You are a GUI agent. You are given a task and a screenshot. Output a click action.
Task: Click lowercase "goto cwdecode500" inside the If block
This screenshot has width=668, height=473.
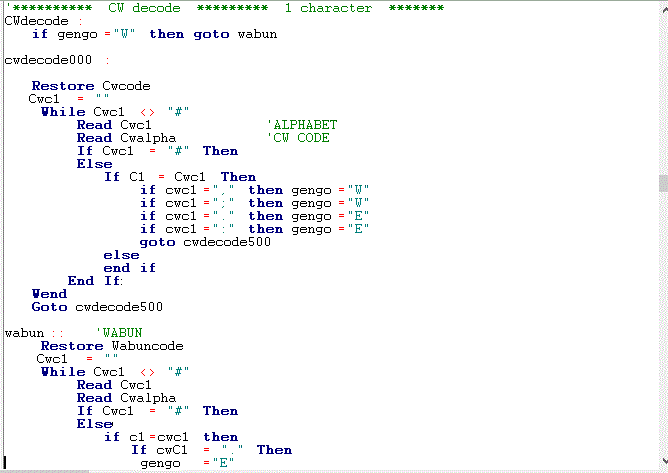[x=205, y=242]
